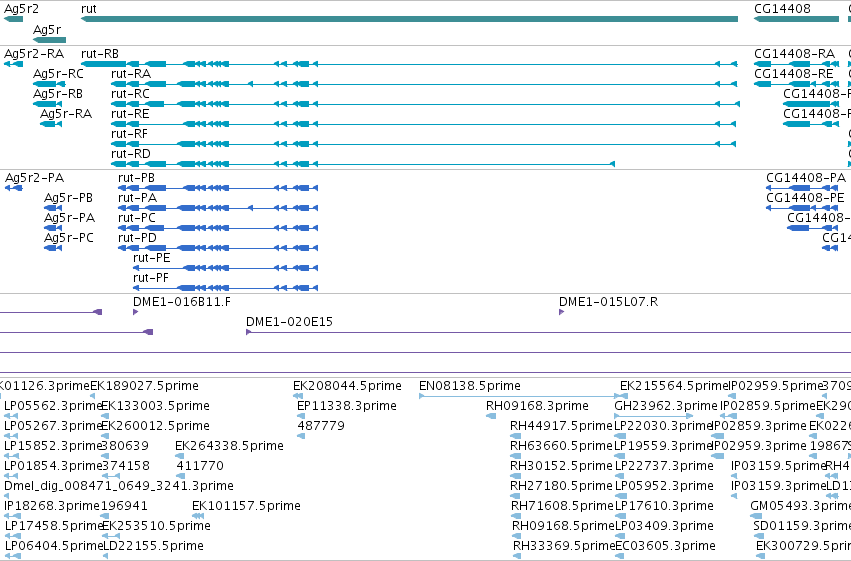Click the RH33369.5prime EST label

pyautogui.click(x=564, y=547)
